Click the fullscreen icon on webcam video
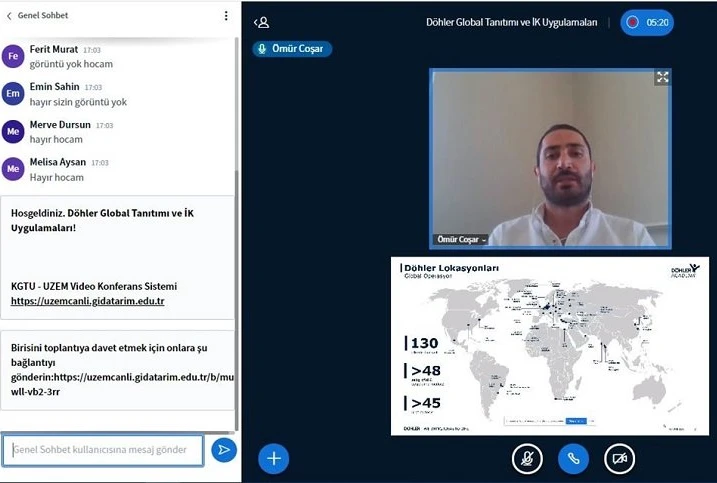 pyautogui.click(x=661, y=77)
